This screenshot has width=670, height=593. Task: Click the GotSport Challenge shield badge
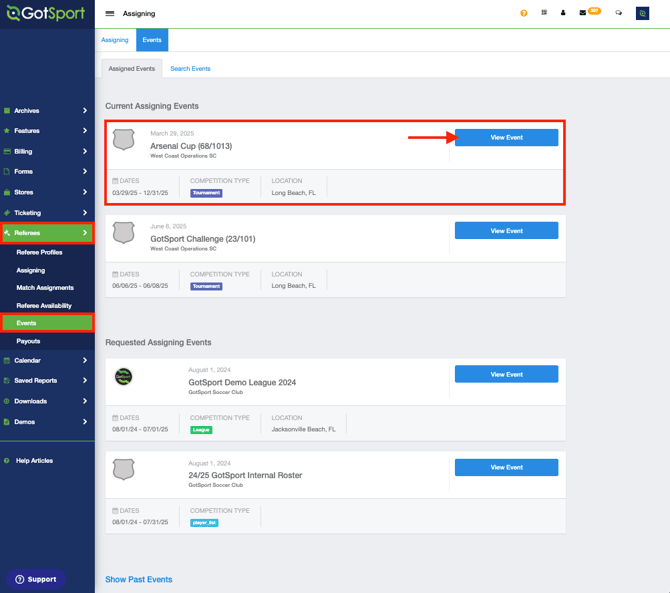pos(123,232)
